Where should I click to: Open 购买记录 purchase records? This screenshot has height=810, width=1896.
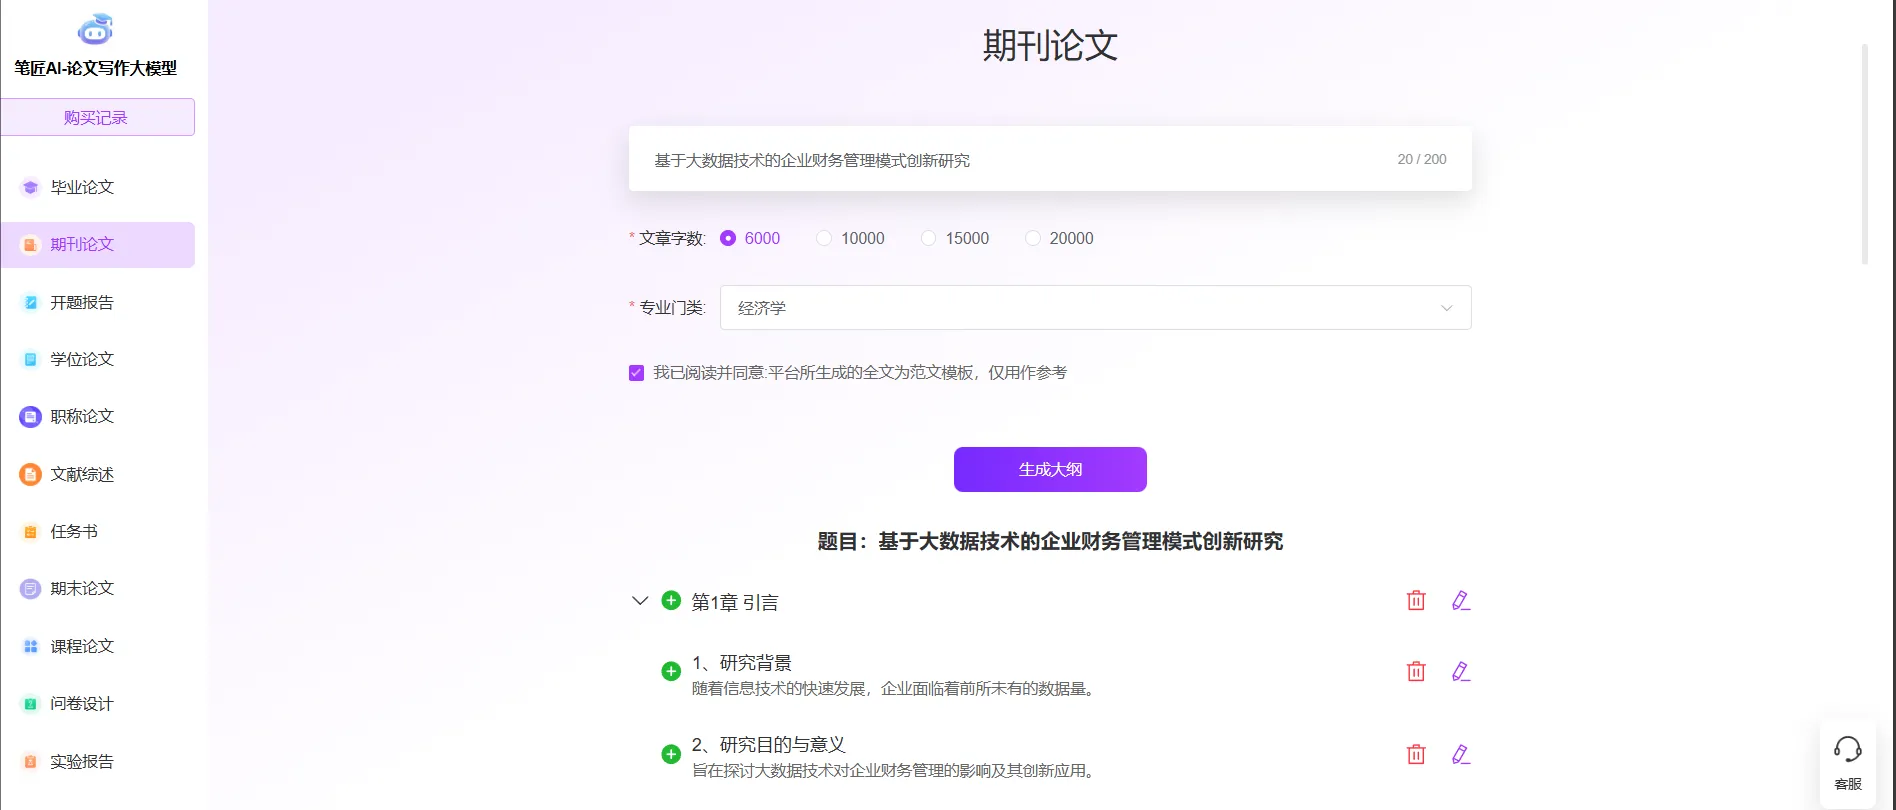[97, 117]
